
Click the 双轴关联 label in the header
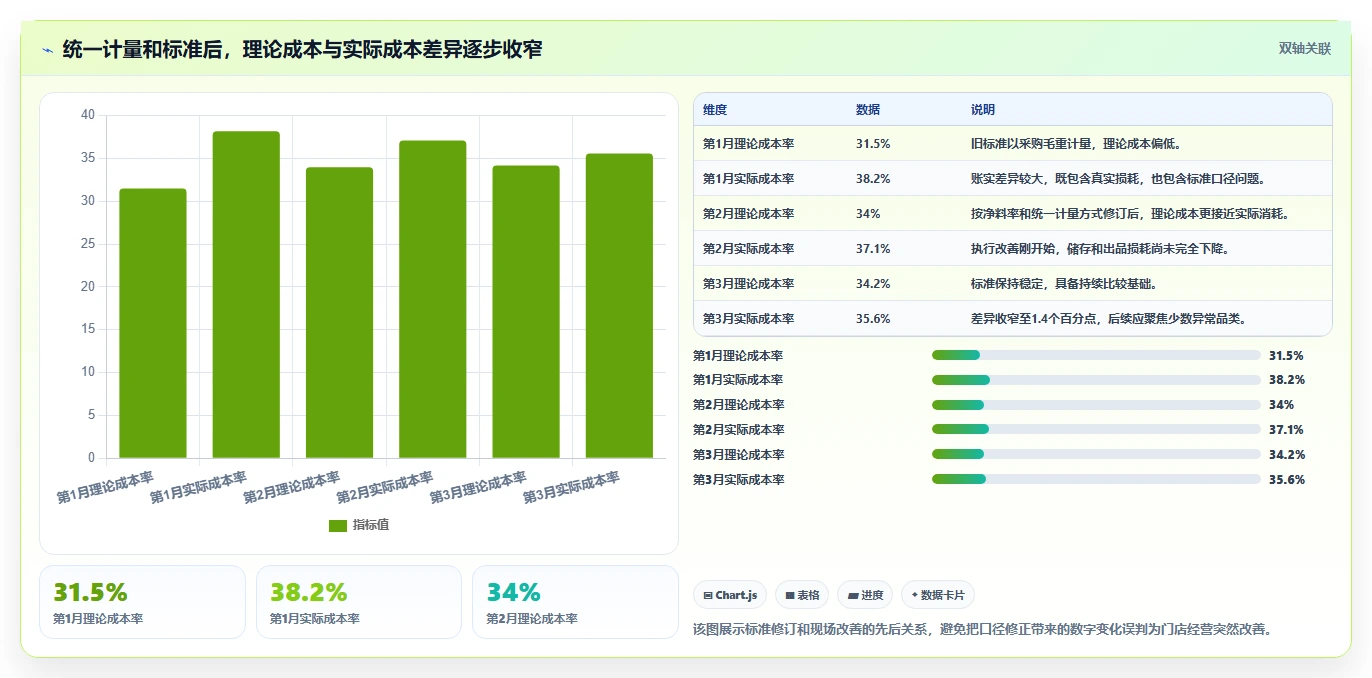pos(1305,48)
